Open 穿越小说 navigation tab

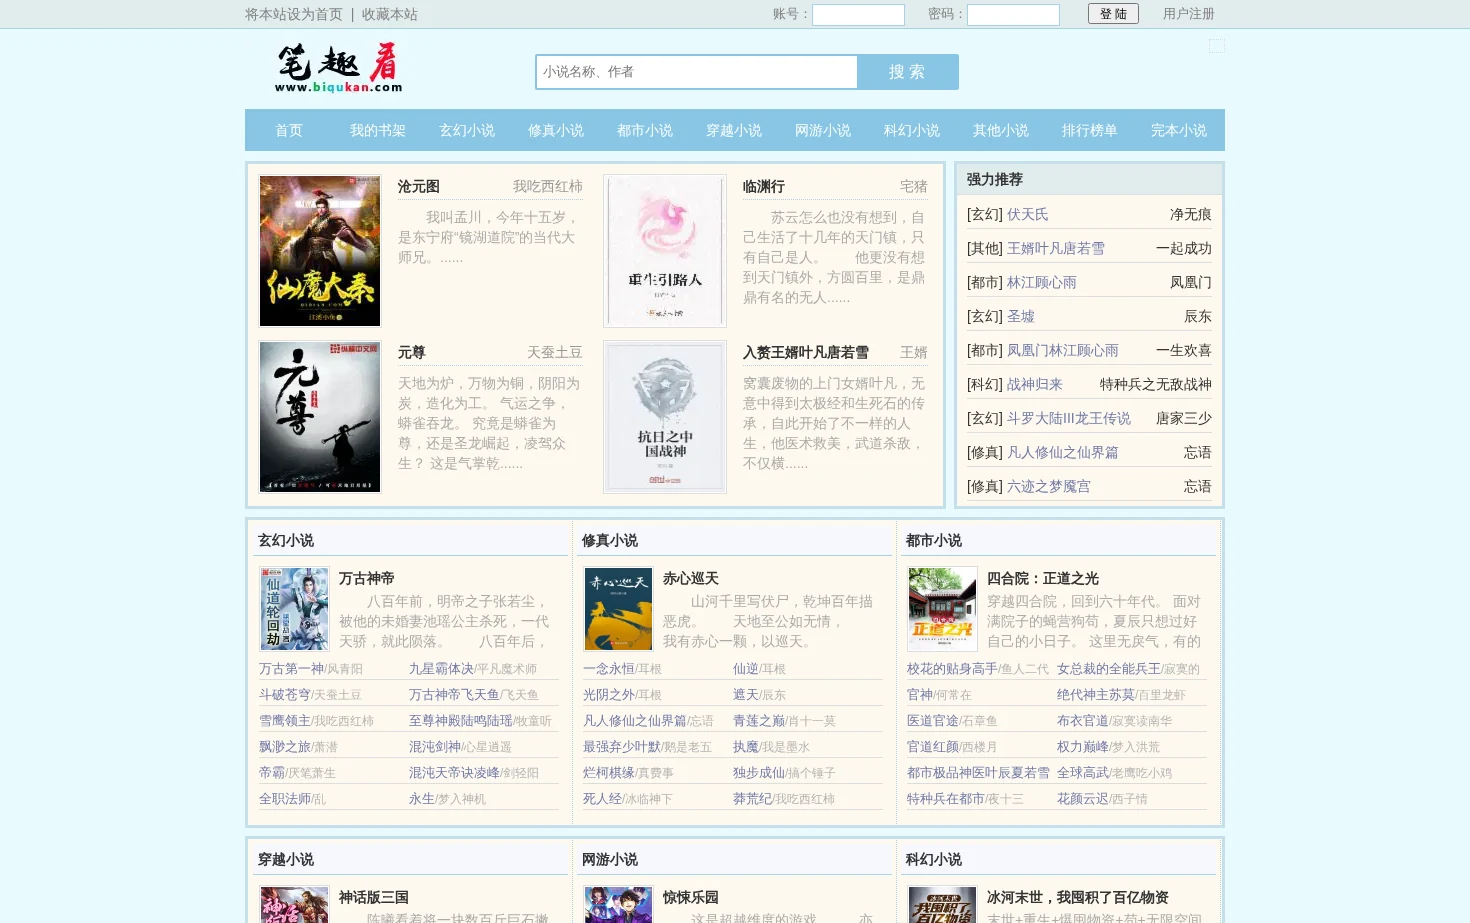(734, 130)
